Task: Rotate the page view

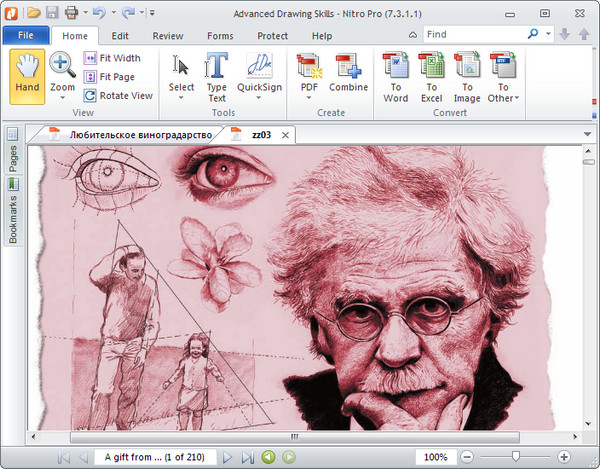Action: point(119,96)
